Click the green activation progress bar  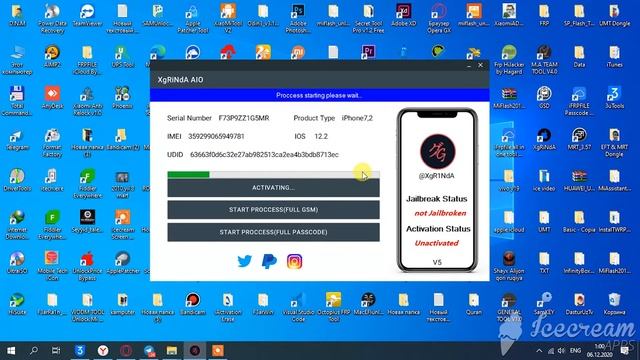click(x=273, y=175)
